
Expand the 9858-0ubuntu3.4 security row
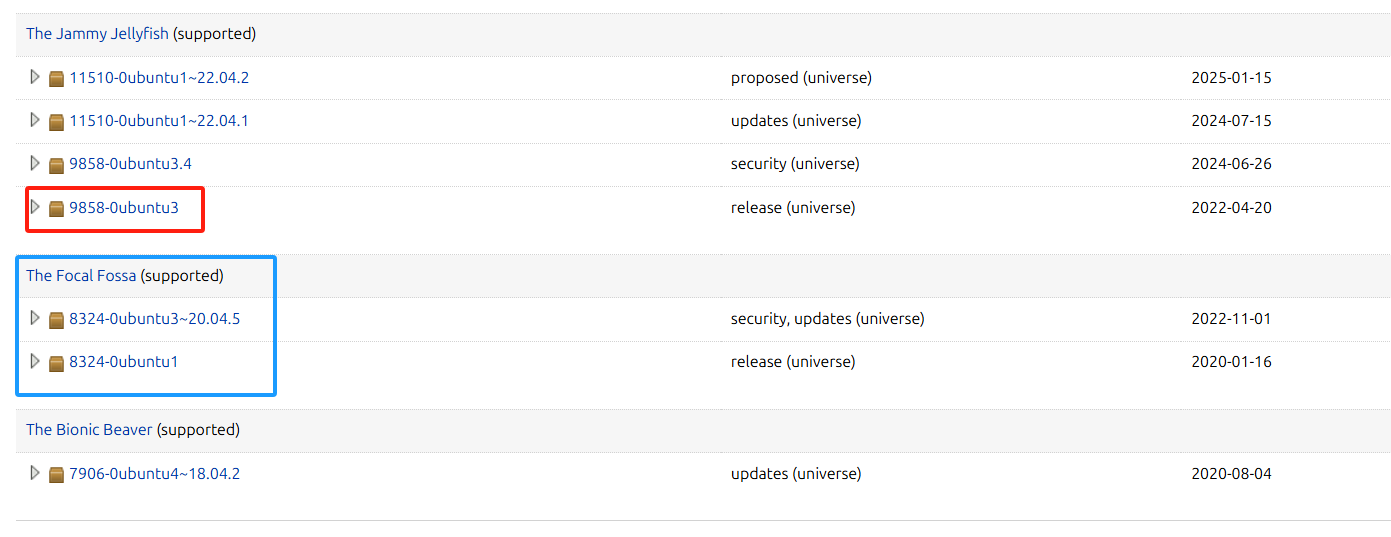(35, 163)
